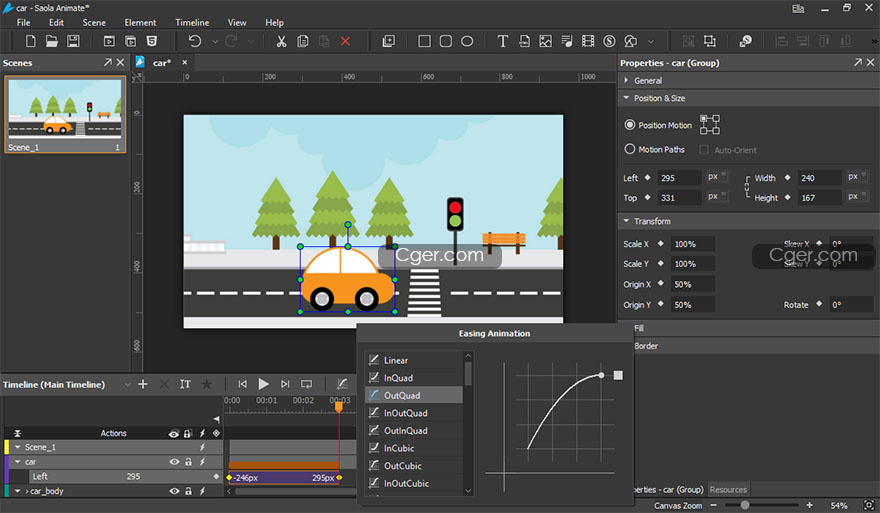This screenshot has width=880, height=513.
Task: Toggle Left keyframe diamond in Properties
Action: [x=648, y=177]
